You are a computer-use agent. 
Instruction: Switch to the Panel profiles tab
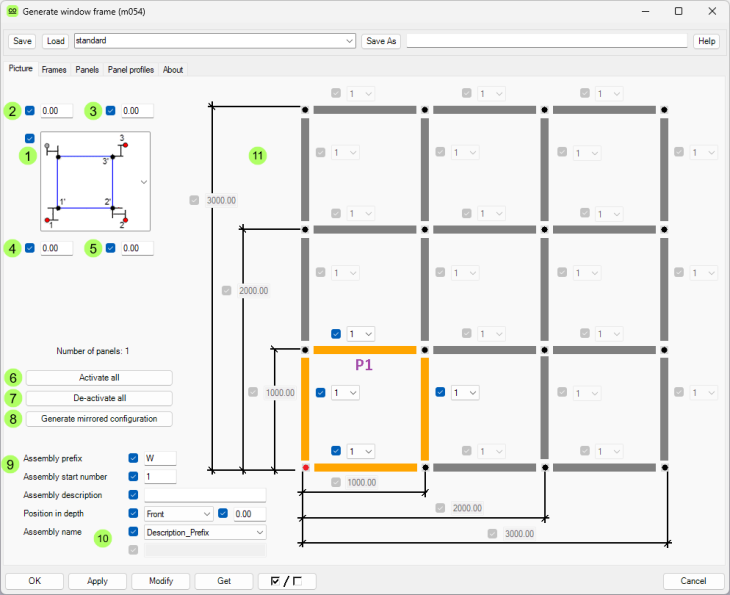click(131, 70)
